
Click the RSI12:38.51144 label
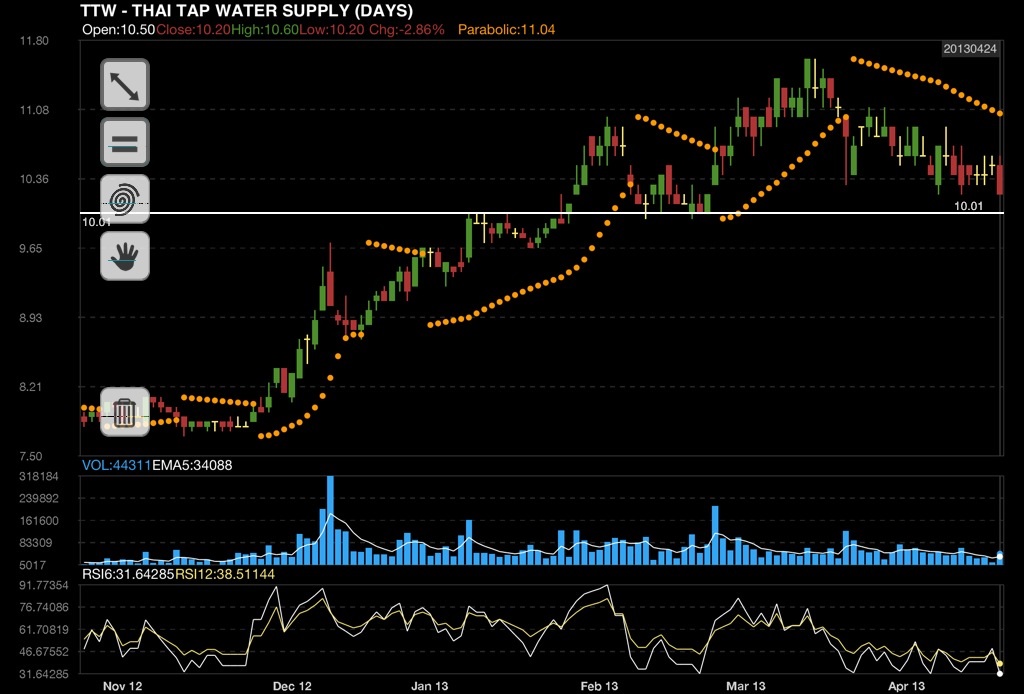pyautogui.click(x=225, y=574)
